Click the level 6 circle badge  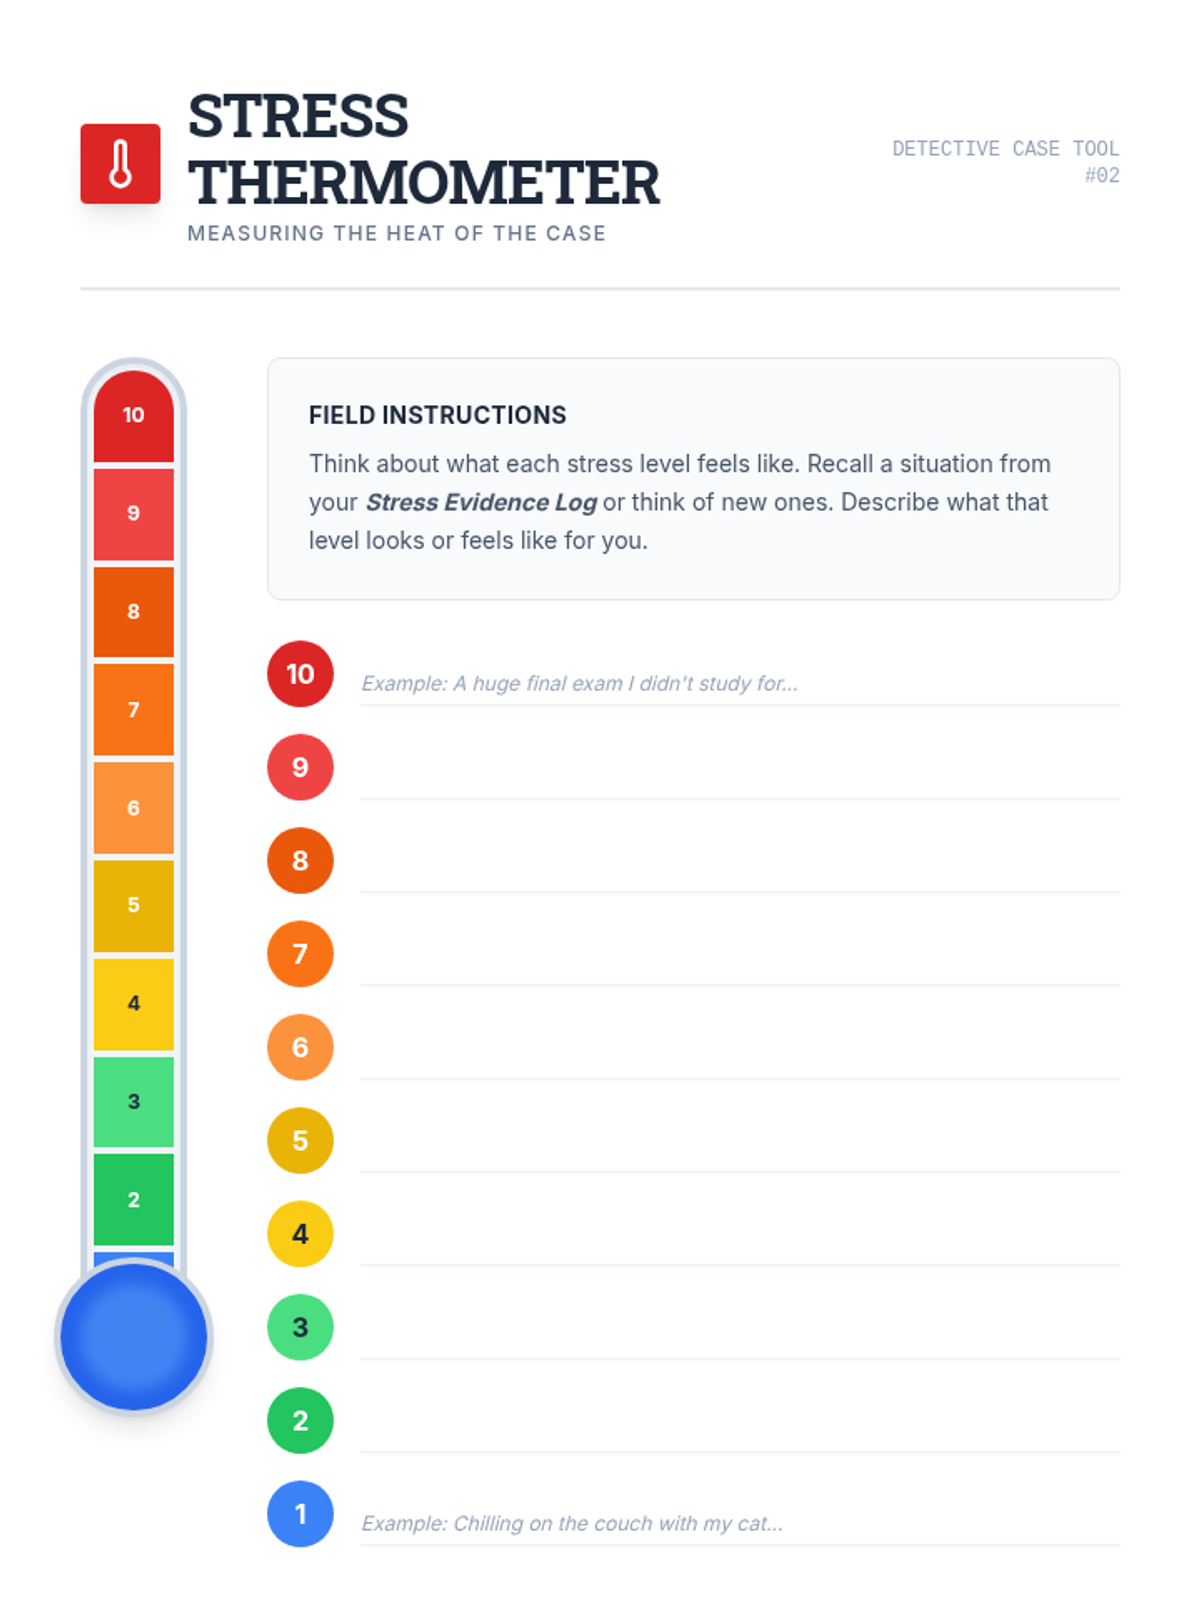[x=300, y=1047]
